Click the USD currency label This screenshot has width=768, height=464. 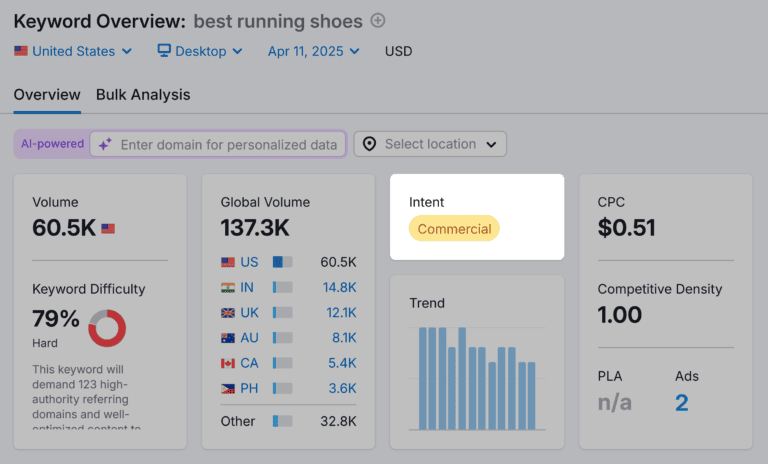398,51
